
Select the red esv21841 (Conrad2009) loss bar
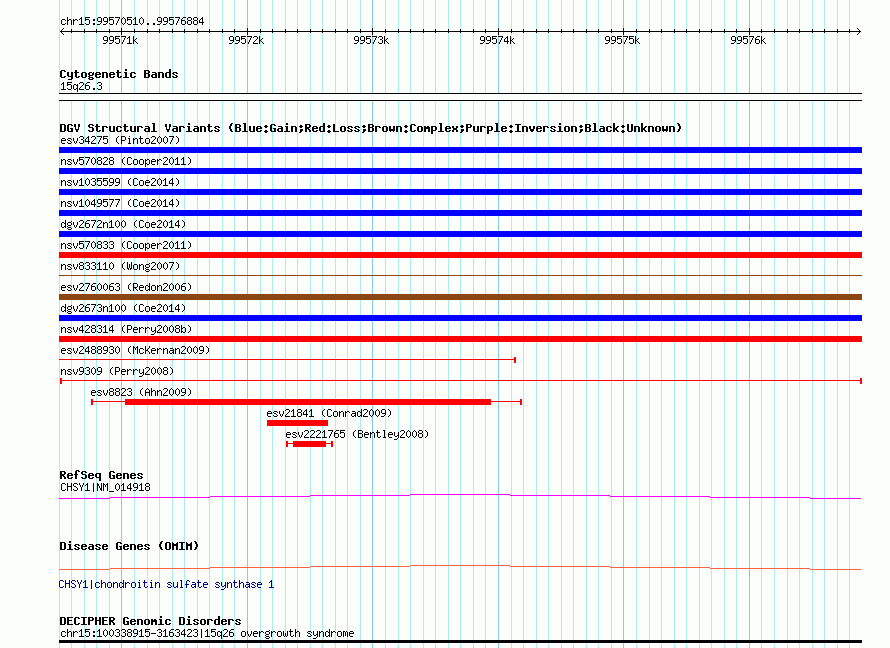[x=297, y=423]
